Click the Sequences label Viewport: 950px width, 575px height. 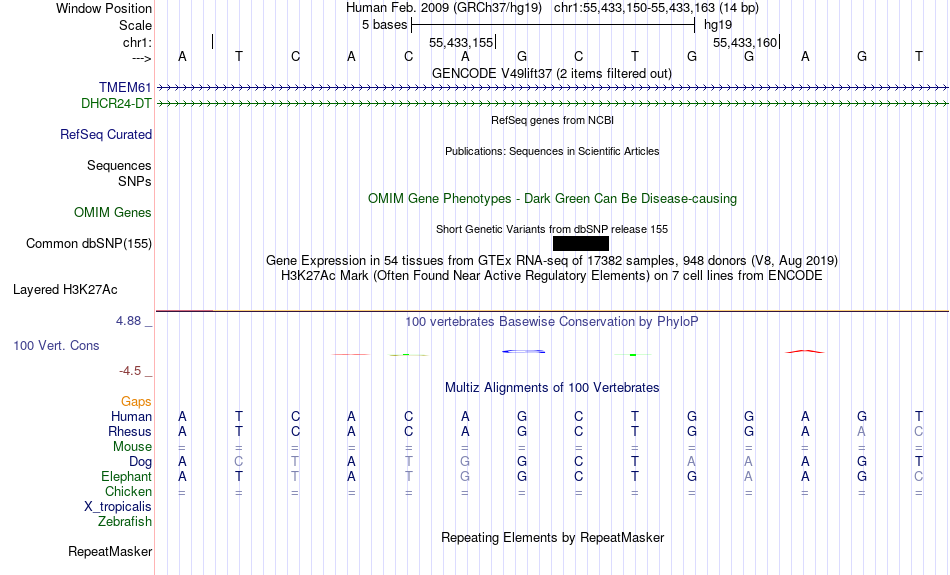pyautogui.click(x=119, y=165)
